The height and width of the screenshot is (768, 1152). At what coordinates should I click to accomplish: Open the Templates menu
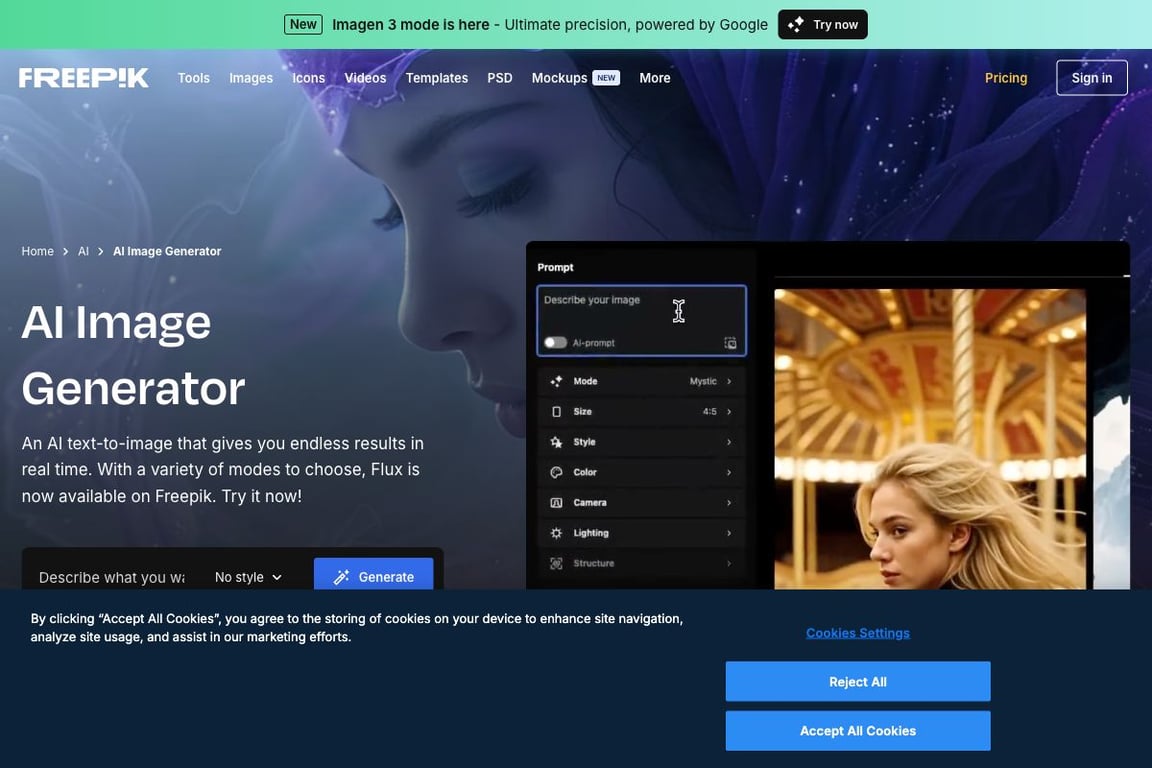pos(436,78)
